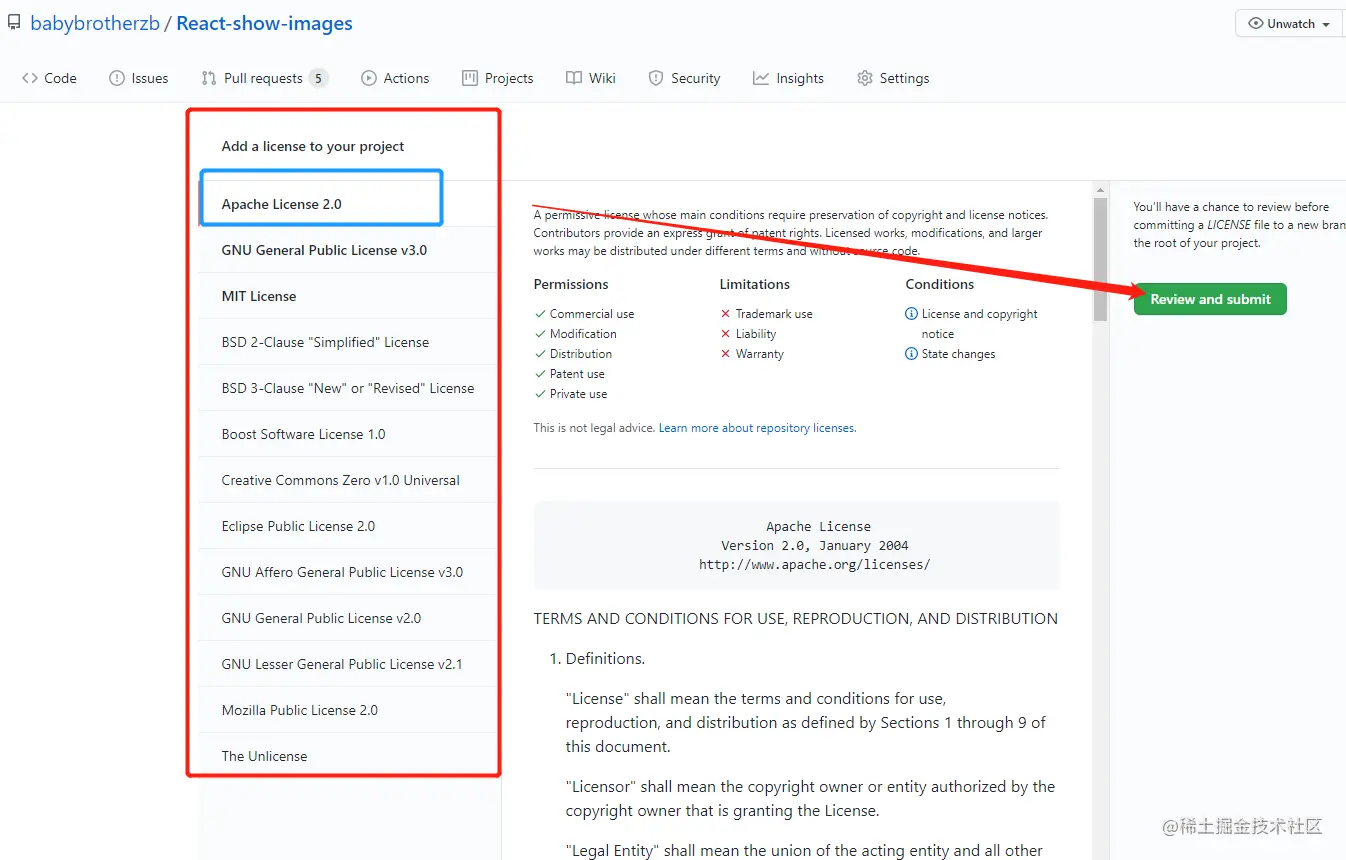Select GNU General Public License v3.0
The height and width of the screenshot is (860, 1346).
348,250
